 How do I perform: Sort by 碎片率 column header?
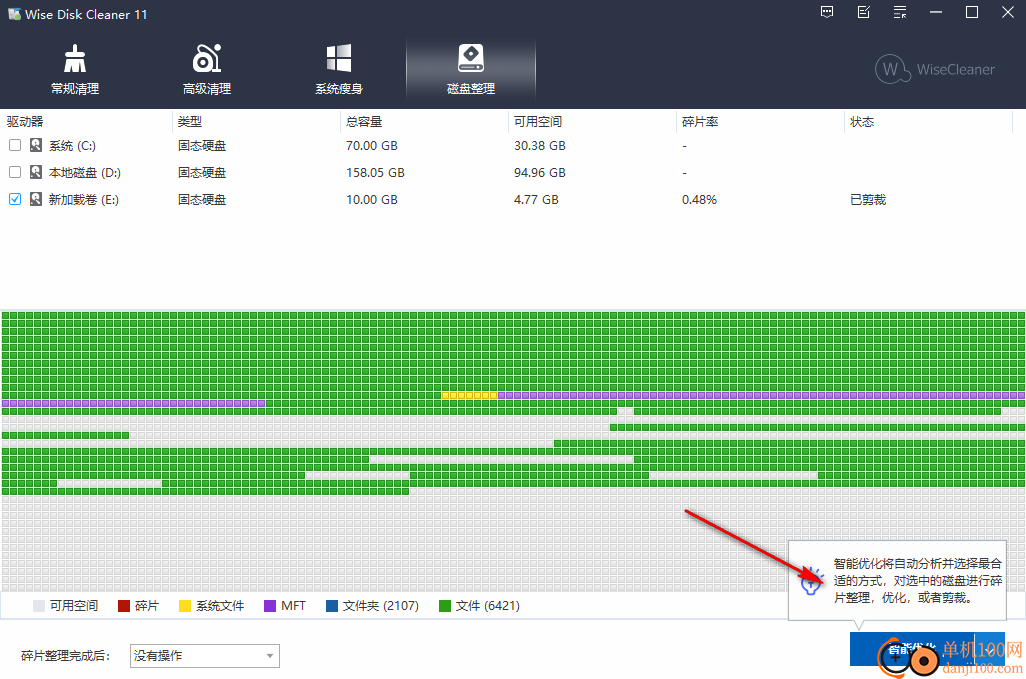760,122
